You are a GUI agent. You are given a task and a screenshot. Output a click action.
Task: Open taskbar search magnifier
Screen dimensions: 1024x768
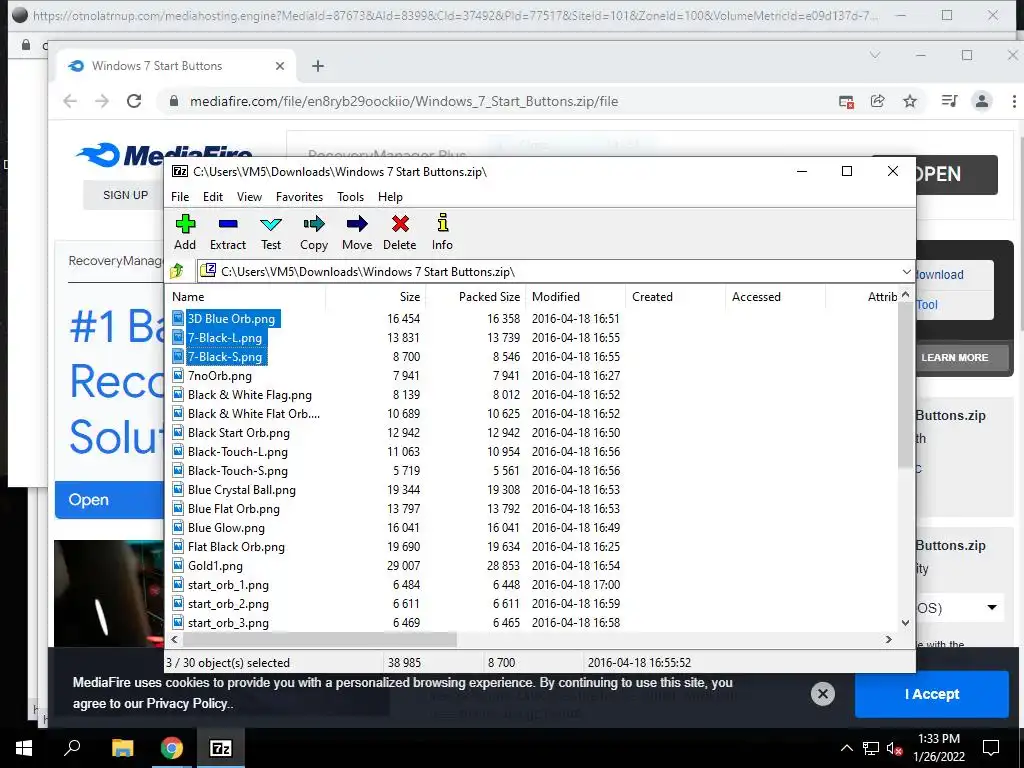[72, 748]
